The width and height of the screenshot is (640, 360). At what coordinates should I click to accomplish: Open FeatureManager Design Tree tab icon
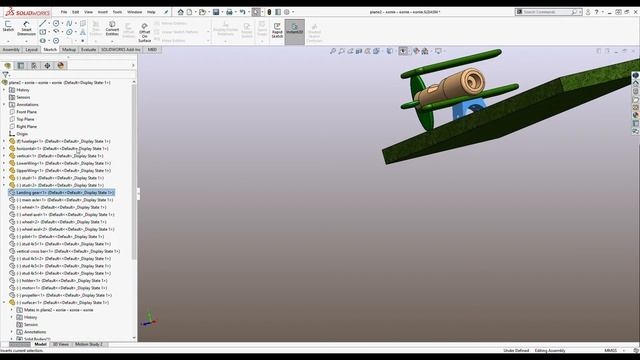[7, 66]
